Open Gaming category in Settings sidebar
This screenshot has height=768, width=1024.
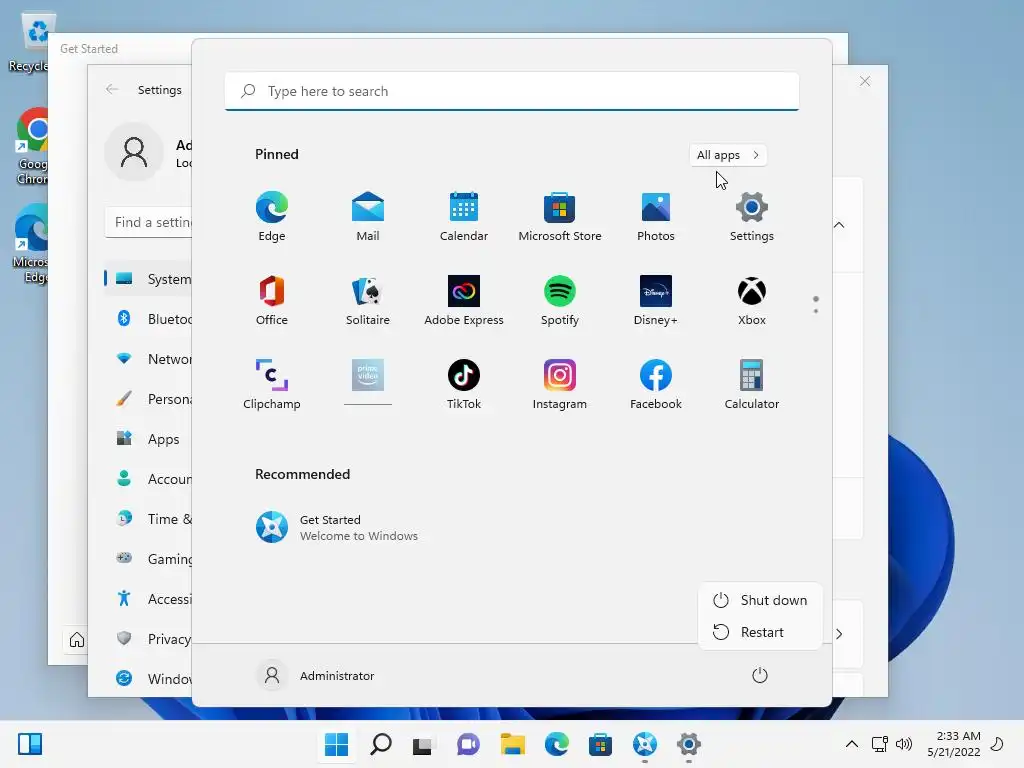coord(148,559)
